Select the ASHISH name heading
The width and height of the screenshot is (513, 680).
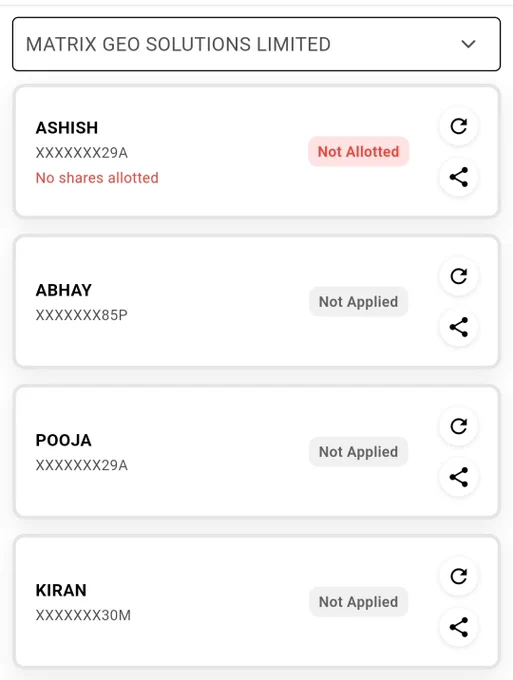(x=67, y=128)
